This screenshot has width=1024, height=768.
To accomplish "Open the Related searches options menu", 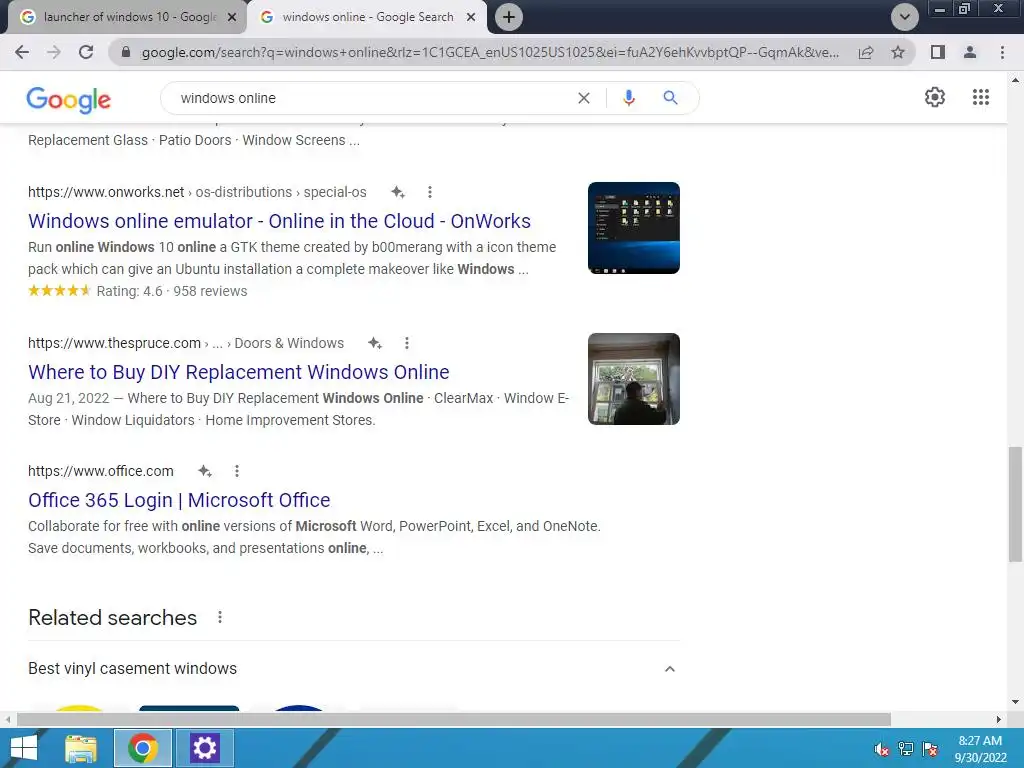I will click(x=220, y=617).
